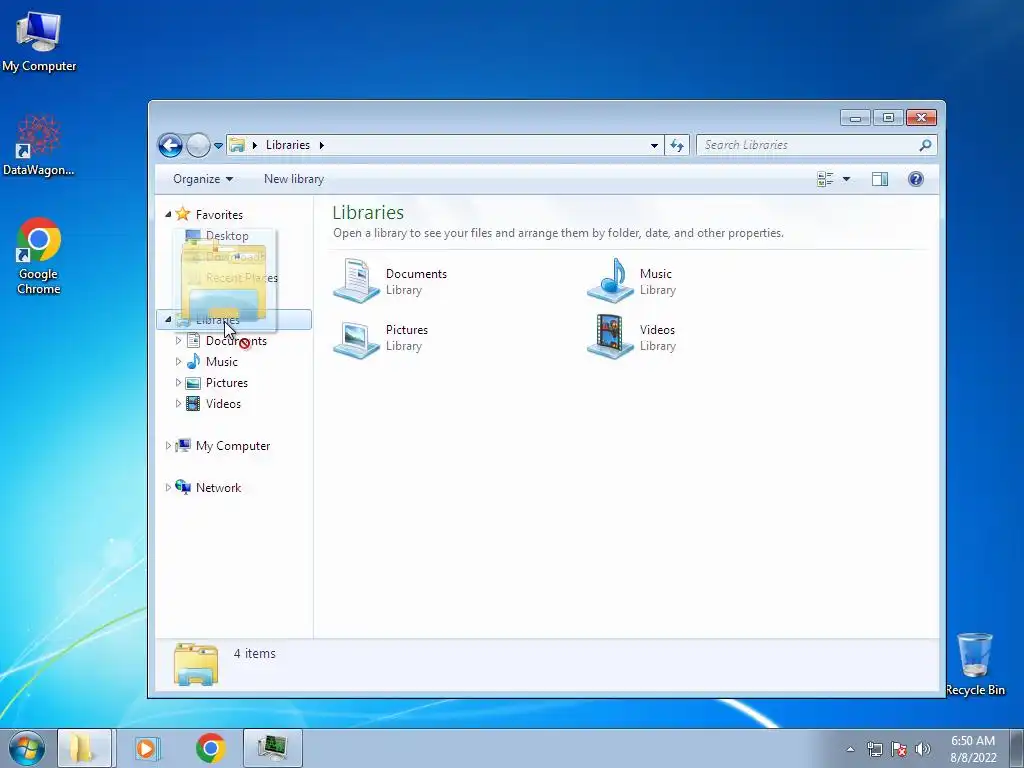Open the recent pages dropdown arrow

[x=218, y=146]
